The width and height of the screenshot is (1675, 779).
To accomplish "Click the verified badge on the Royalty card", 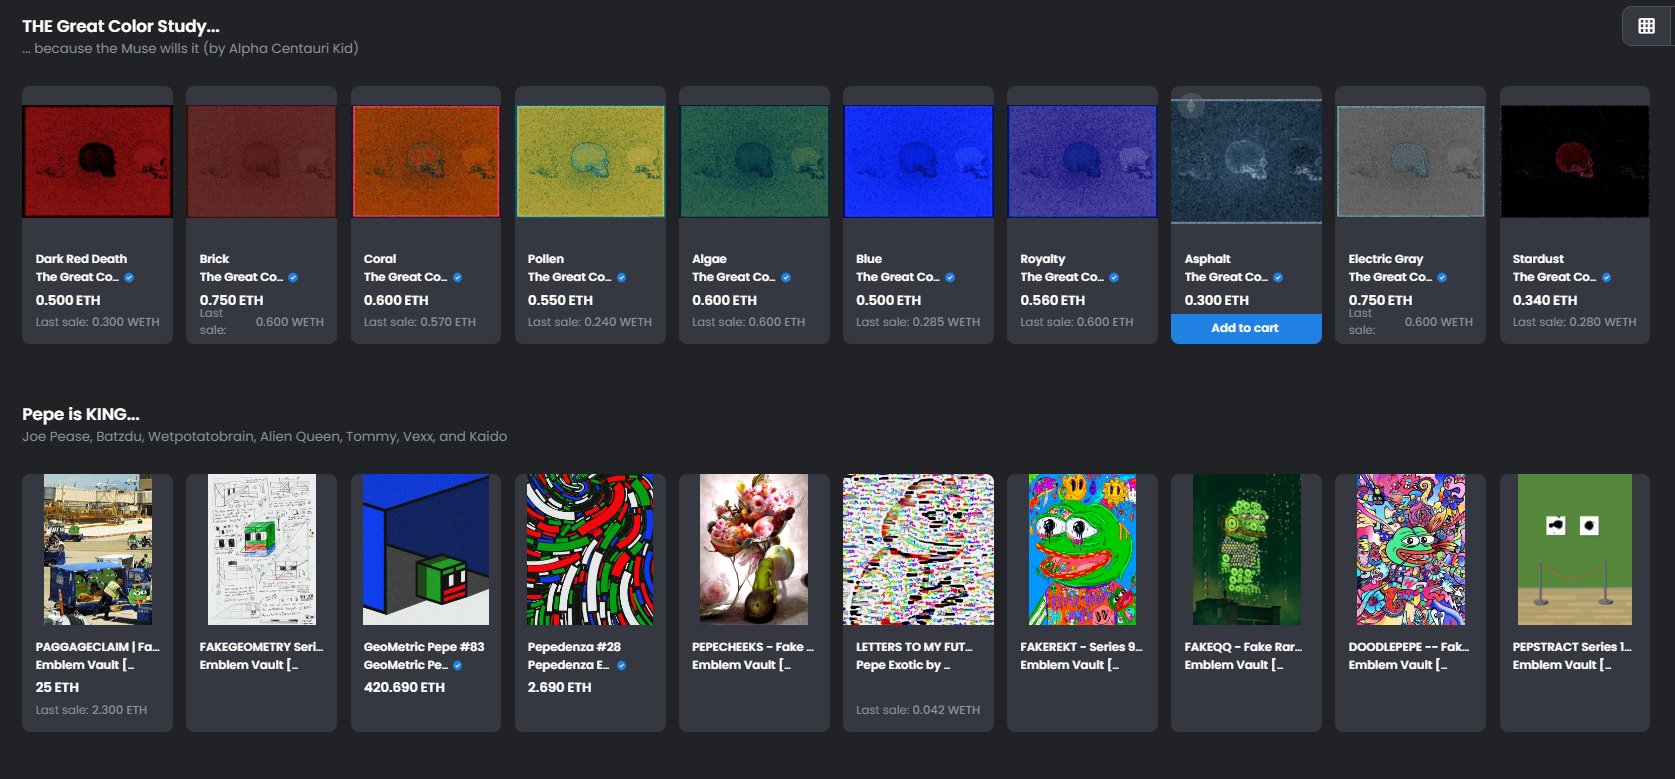I will [1114, 278].
